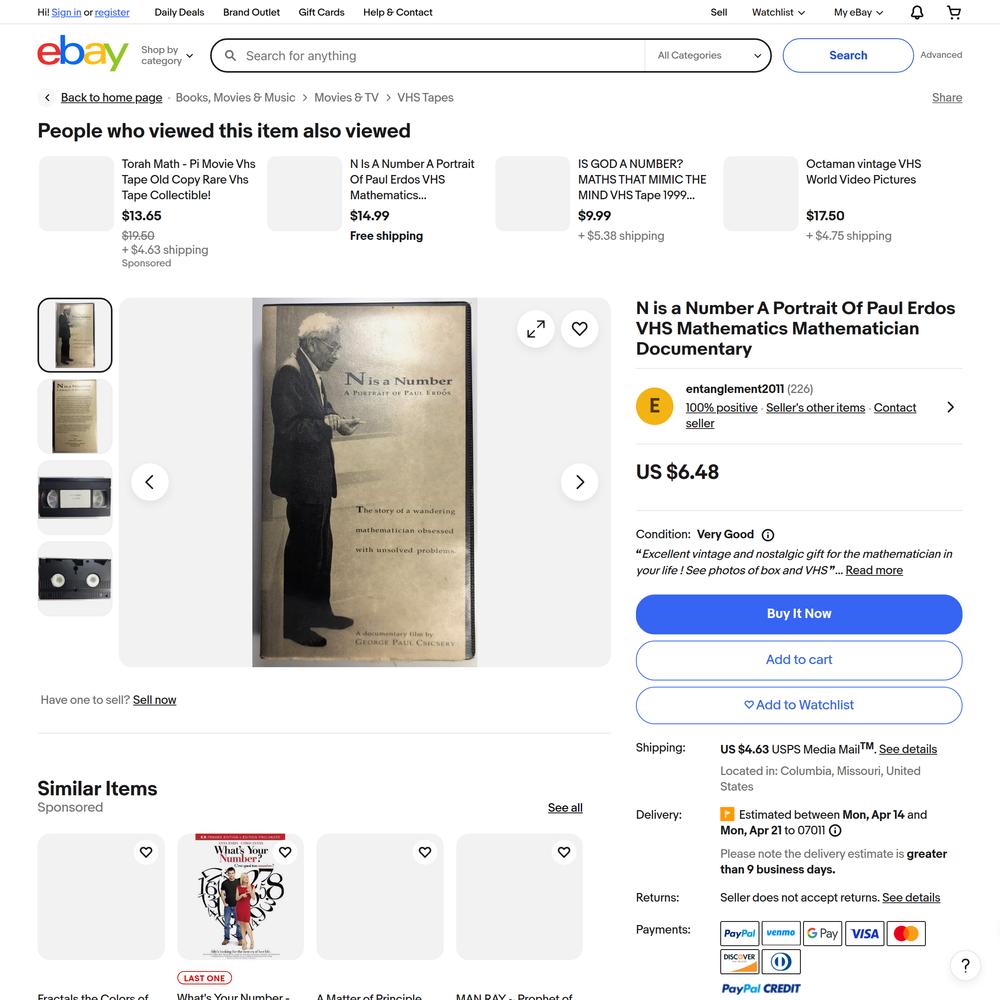Click the Search for anything field
The height and width of the screenshot is (1000, 1000).
[x=440, y=55]
